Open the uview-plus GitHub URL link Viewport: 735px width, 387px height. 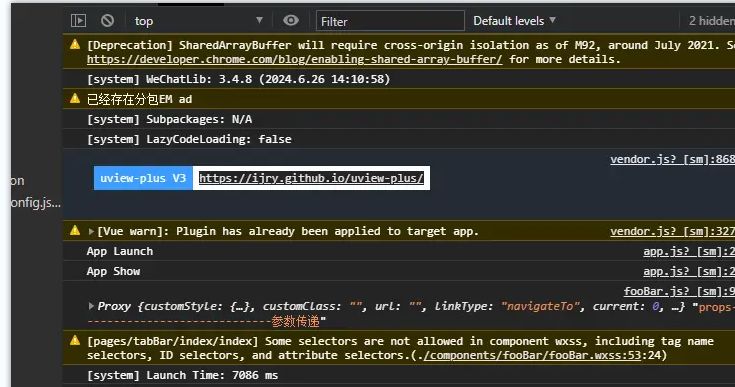(x=311, y=178)
